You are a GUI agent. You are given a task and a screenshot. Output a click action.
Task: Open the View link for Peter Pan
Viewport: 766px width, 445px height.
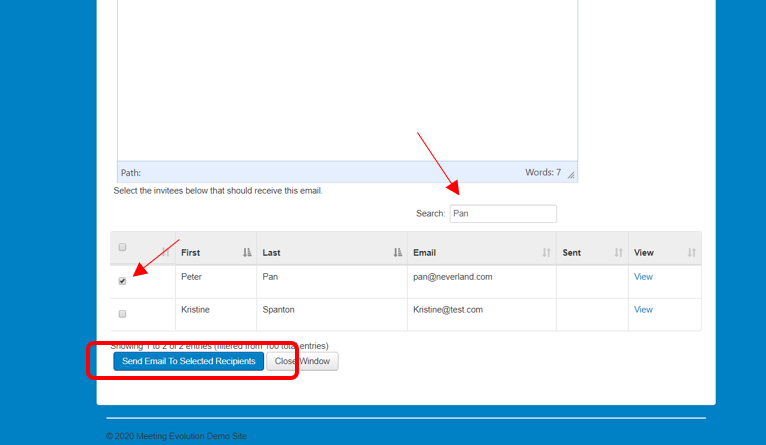[643, 277]
